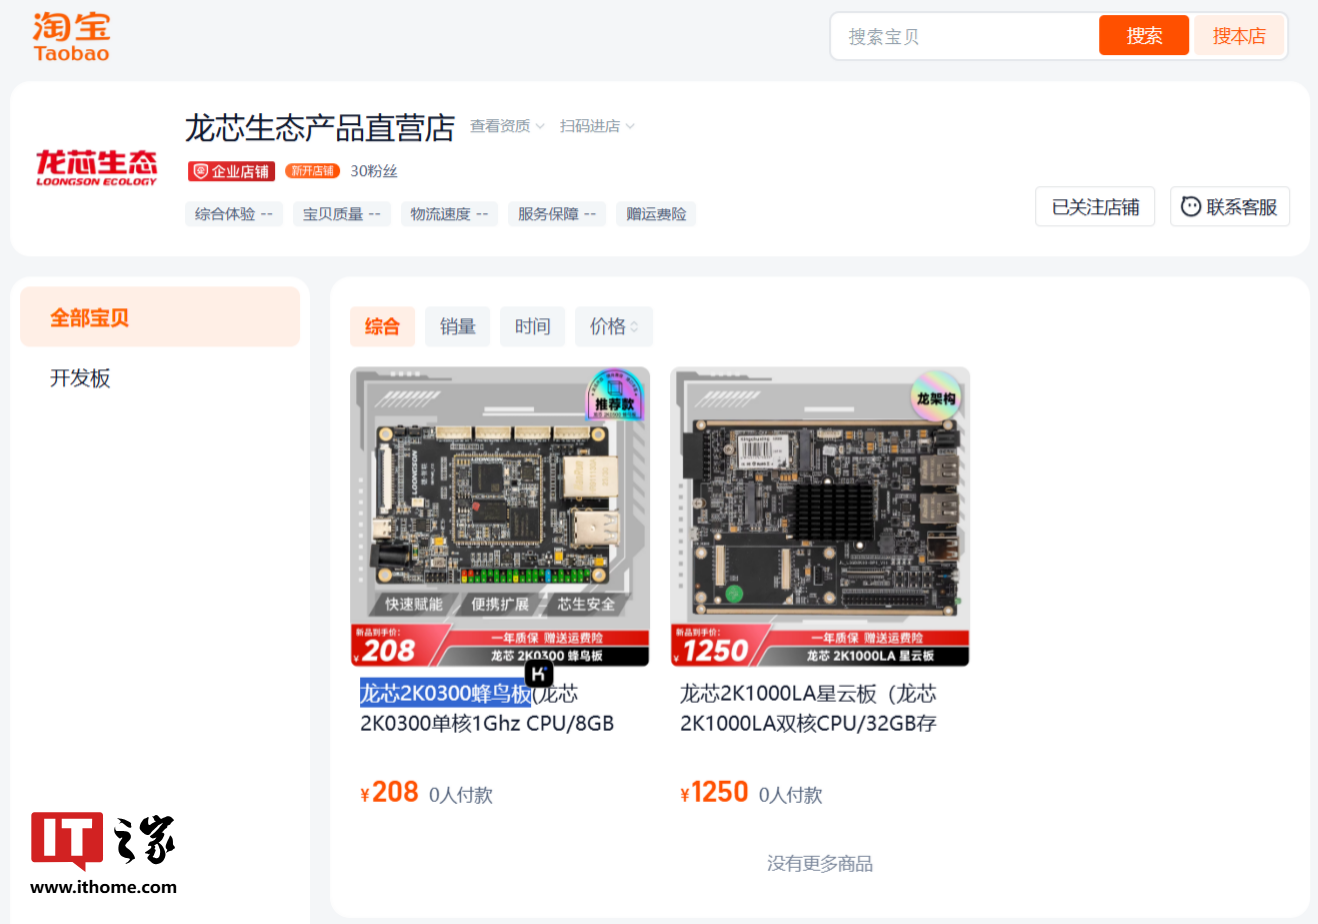Screen dimensions: 1318x924
Task: Select 全部宝贝 in the sidebar
Action: (160, 317)
